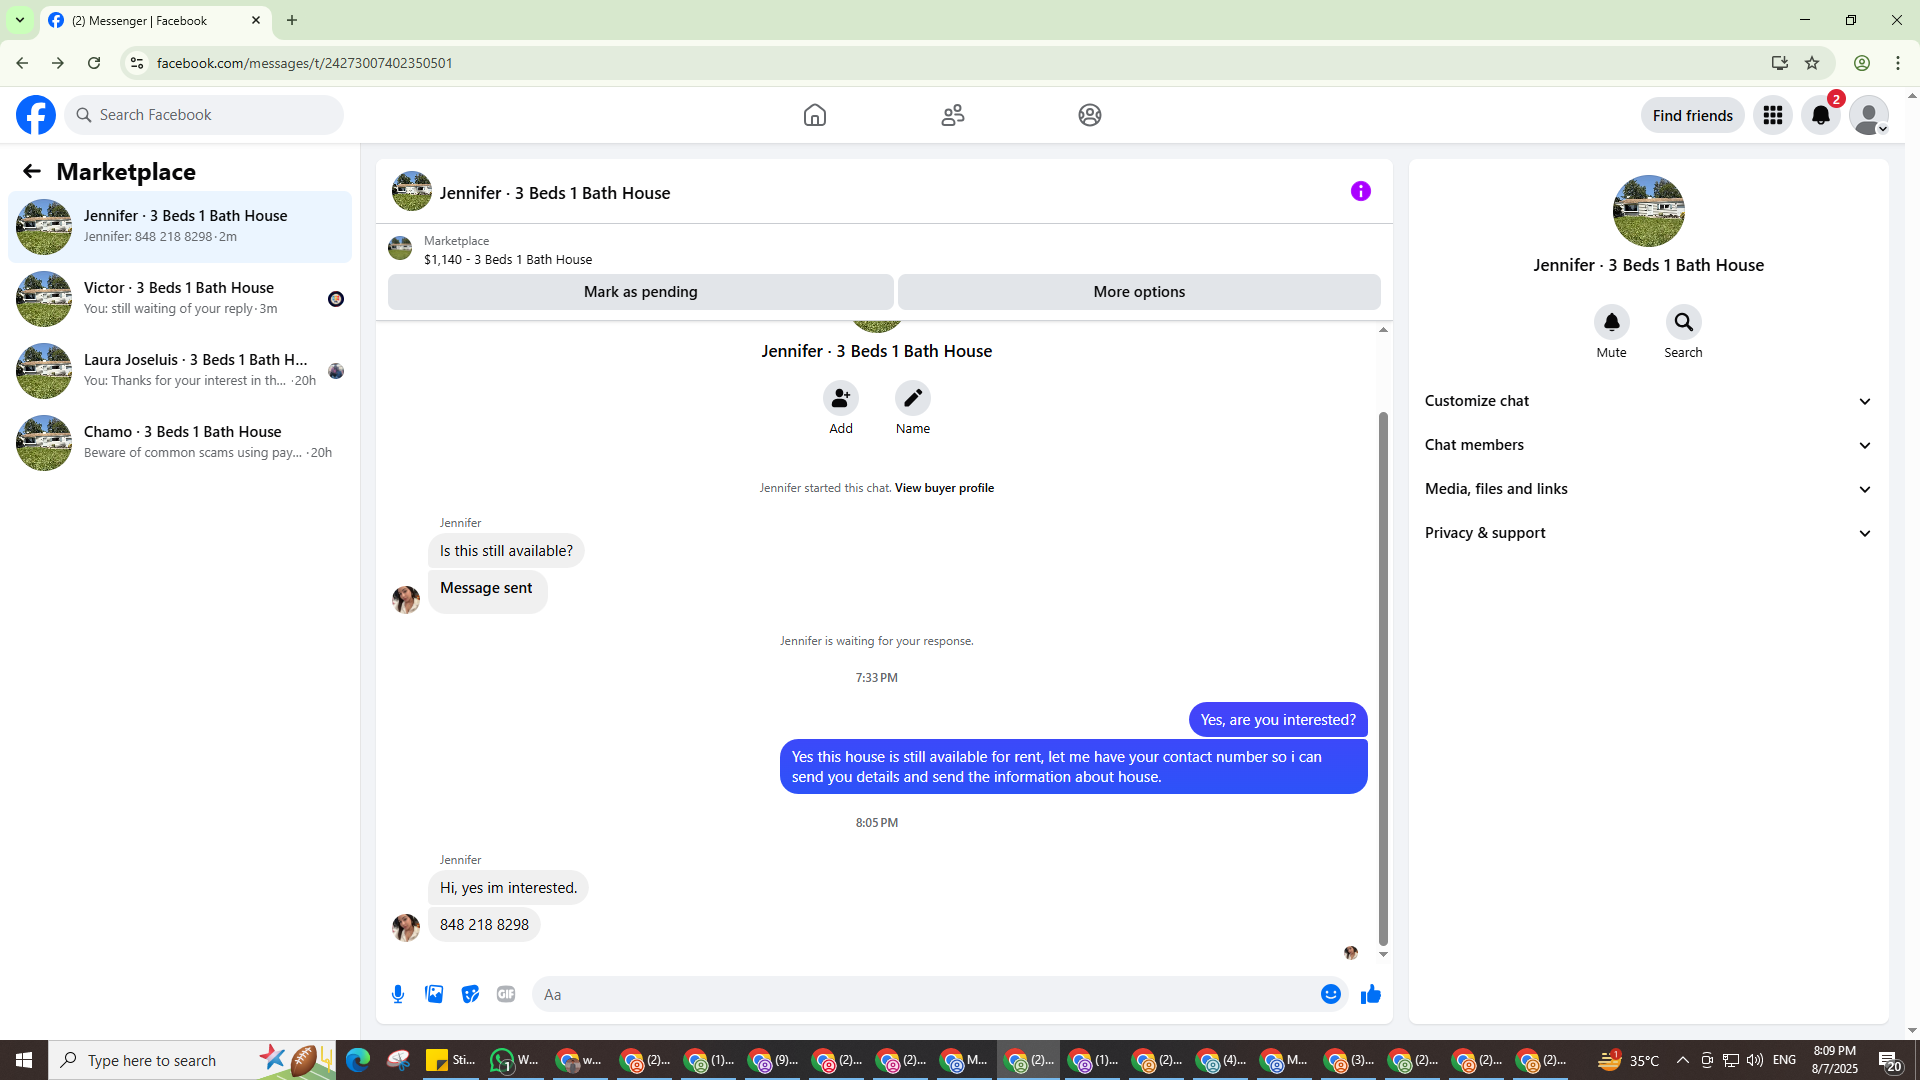Bookmark this page star icon

pyautogui.click(x=1812, y=63)
